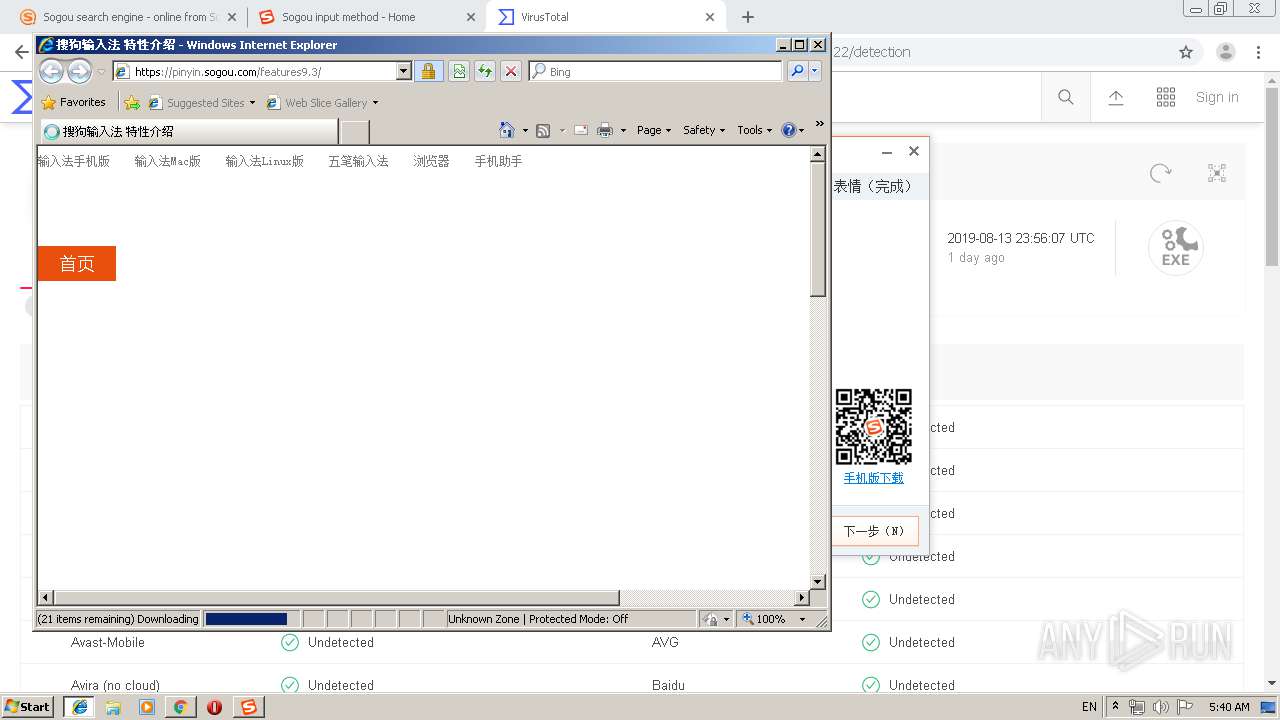The image size is (1280, 720).
Task: Click VirusTotal search magnifier icon
Action: click(x=1066, y=97)
